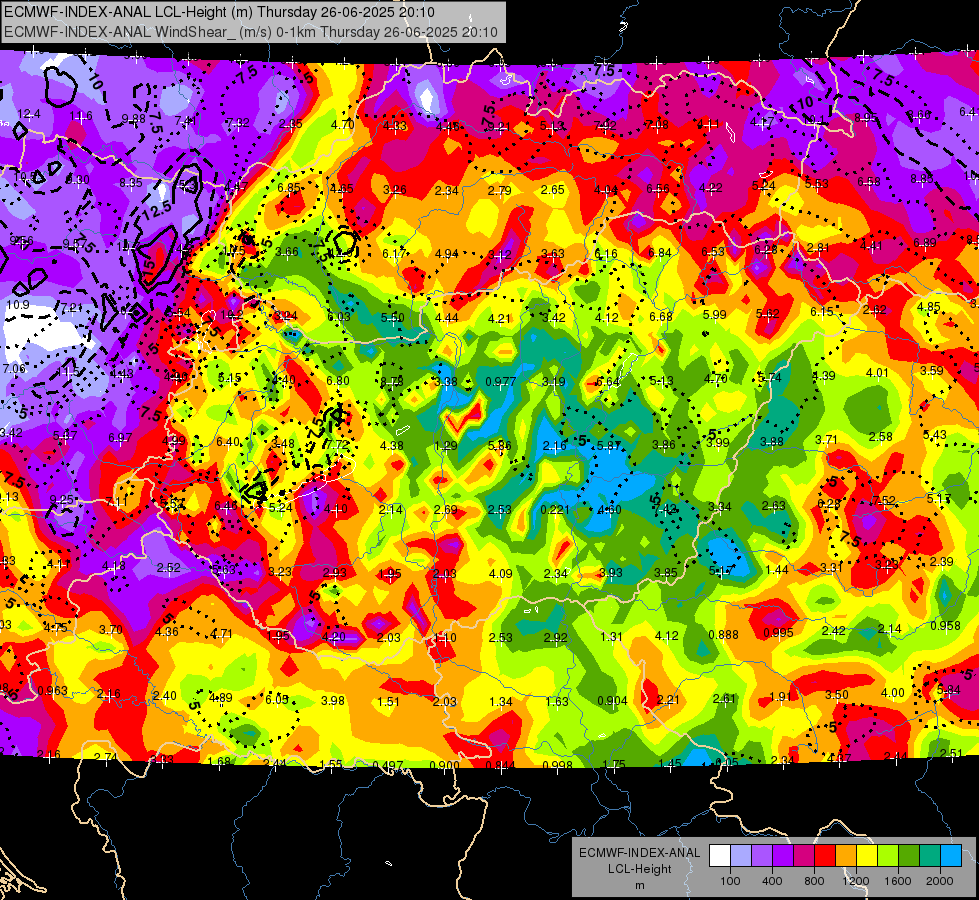Viewport: 979px width, 900px height.
Task: Click the LCL-Height header line at top
Action: (219, 12)
